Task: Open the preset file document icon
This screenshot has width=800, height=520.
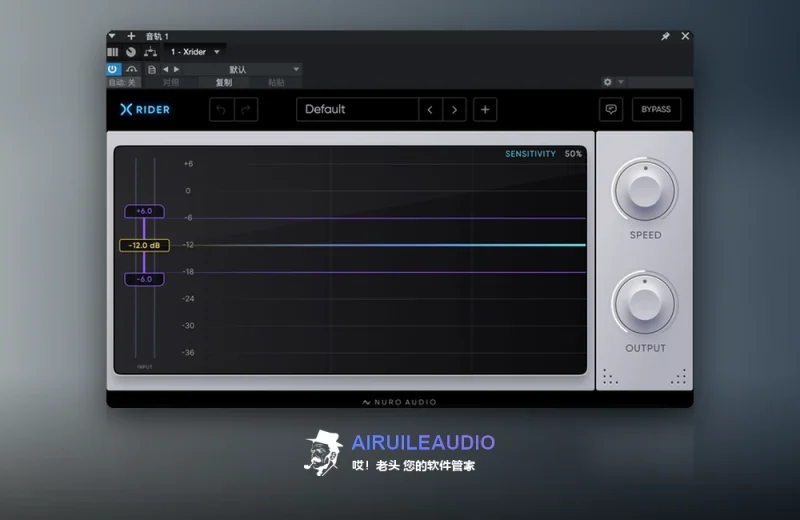Action: [152, 69]
